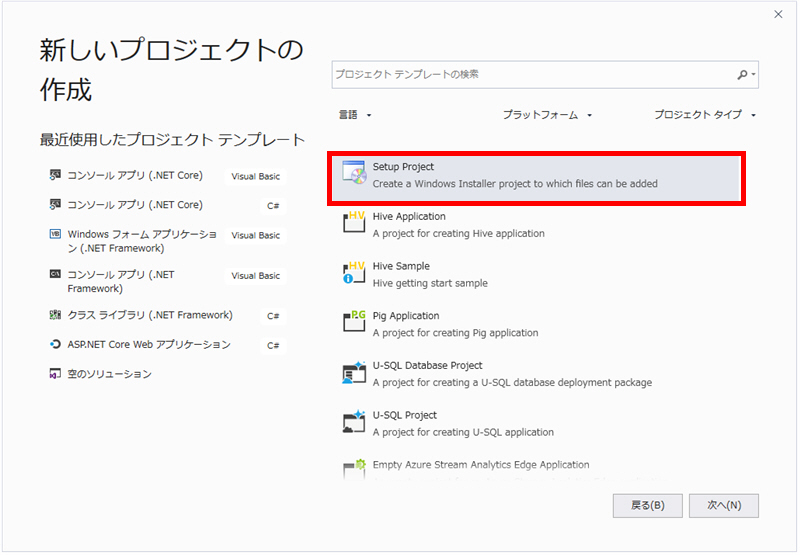
Task: Click the Setup Project template icon
Action: click(x=354, y=173)
